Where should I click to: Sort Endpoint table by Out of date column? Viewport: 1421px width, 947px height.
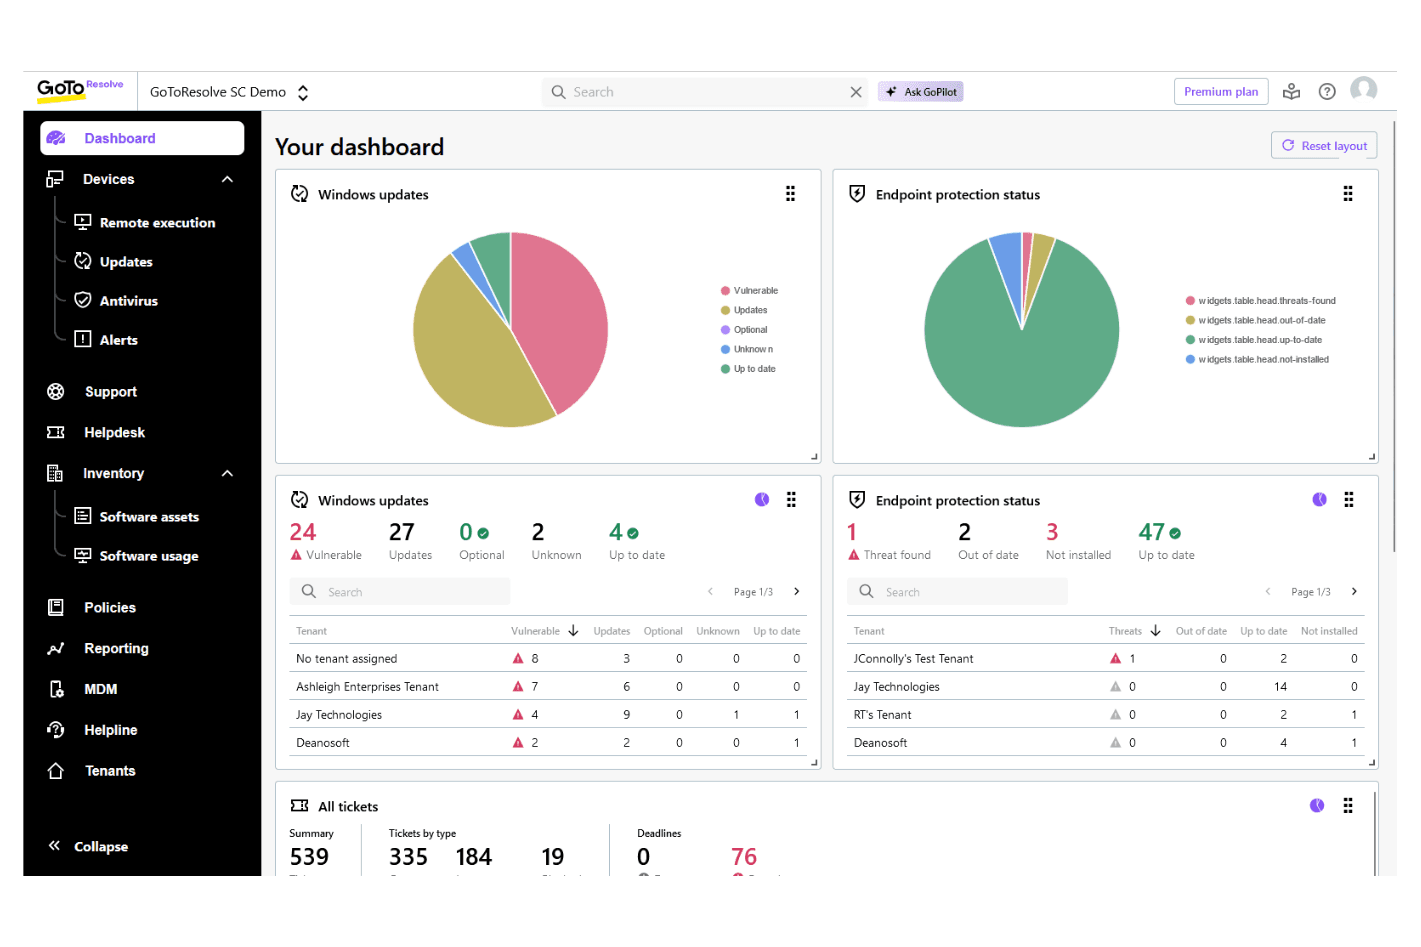coord(1201,631)
